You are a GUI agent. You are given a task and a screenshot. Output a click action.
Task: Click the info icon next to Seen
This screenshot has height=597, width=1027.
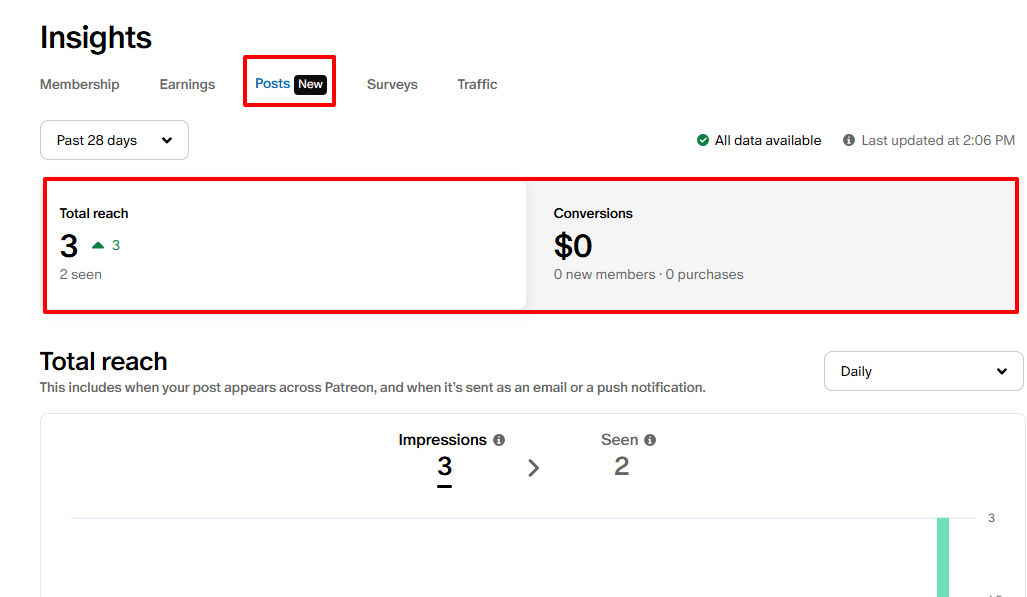[x=650, y=440]
